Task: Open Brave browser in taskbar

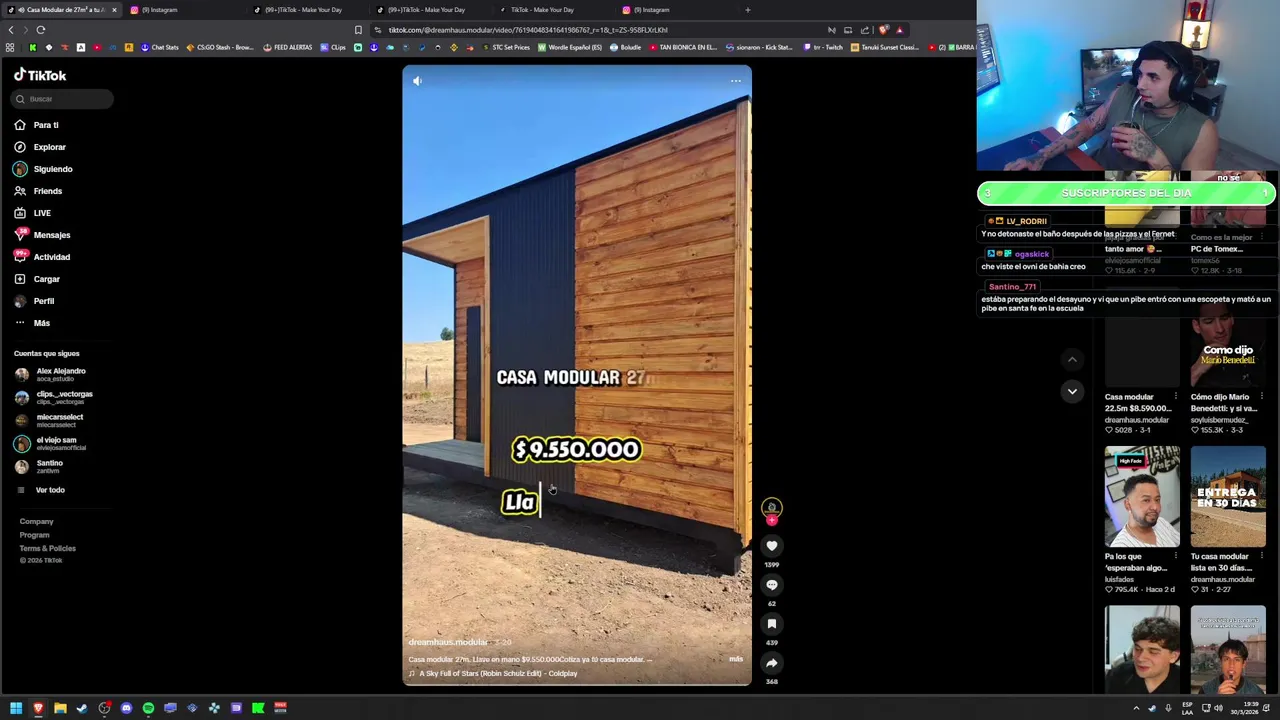Action: click(38, 708)
